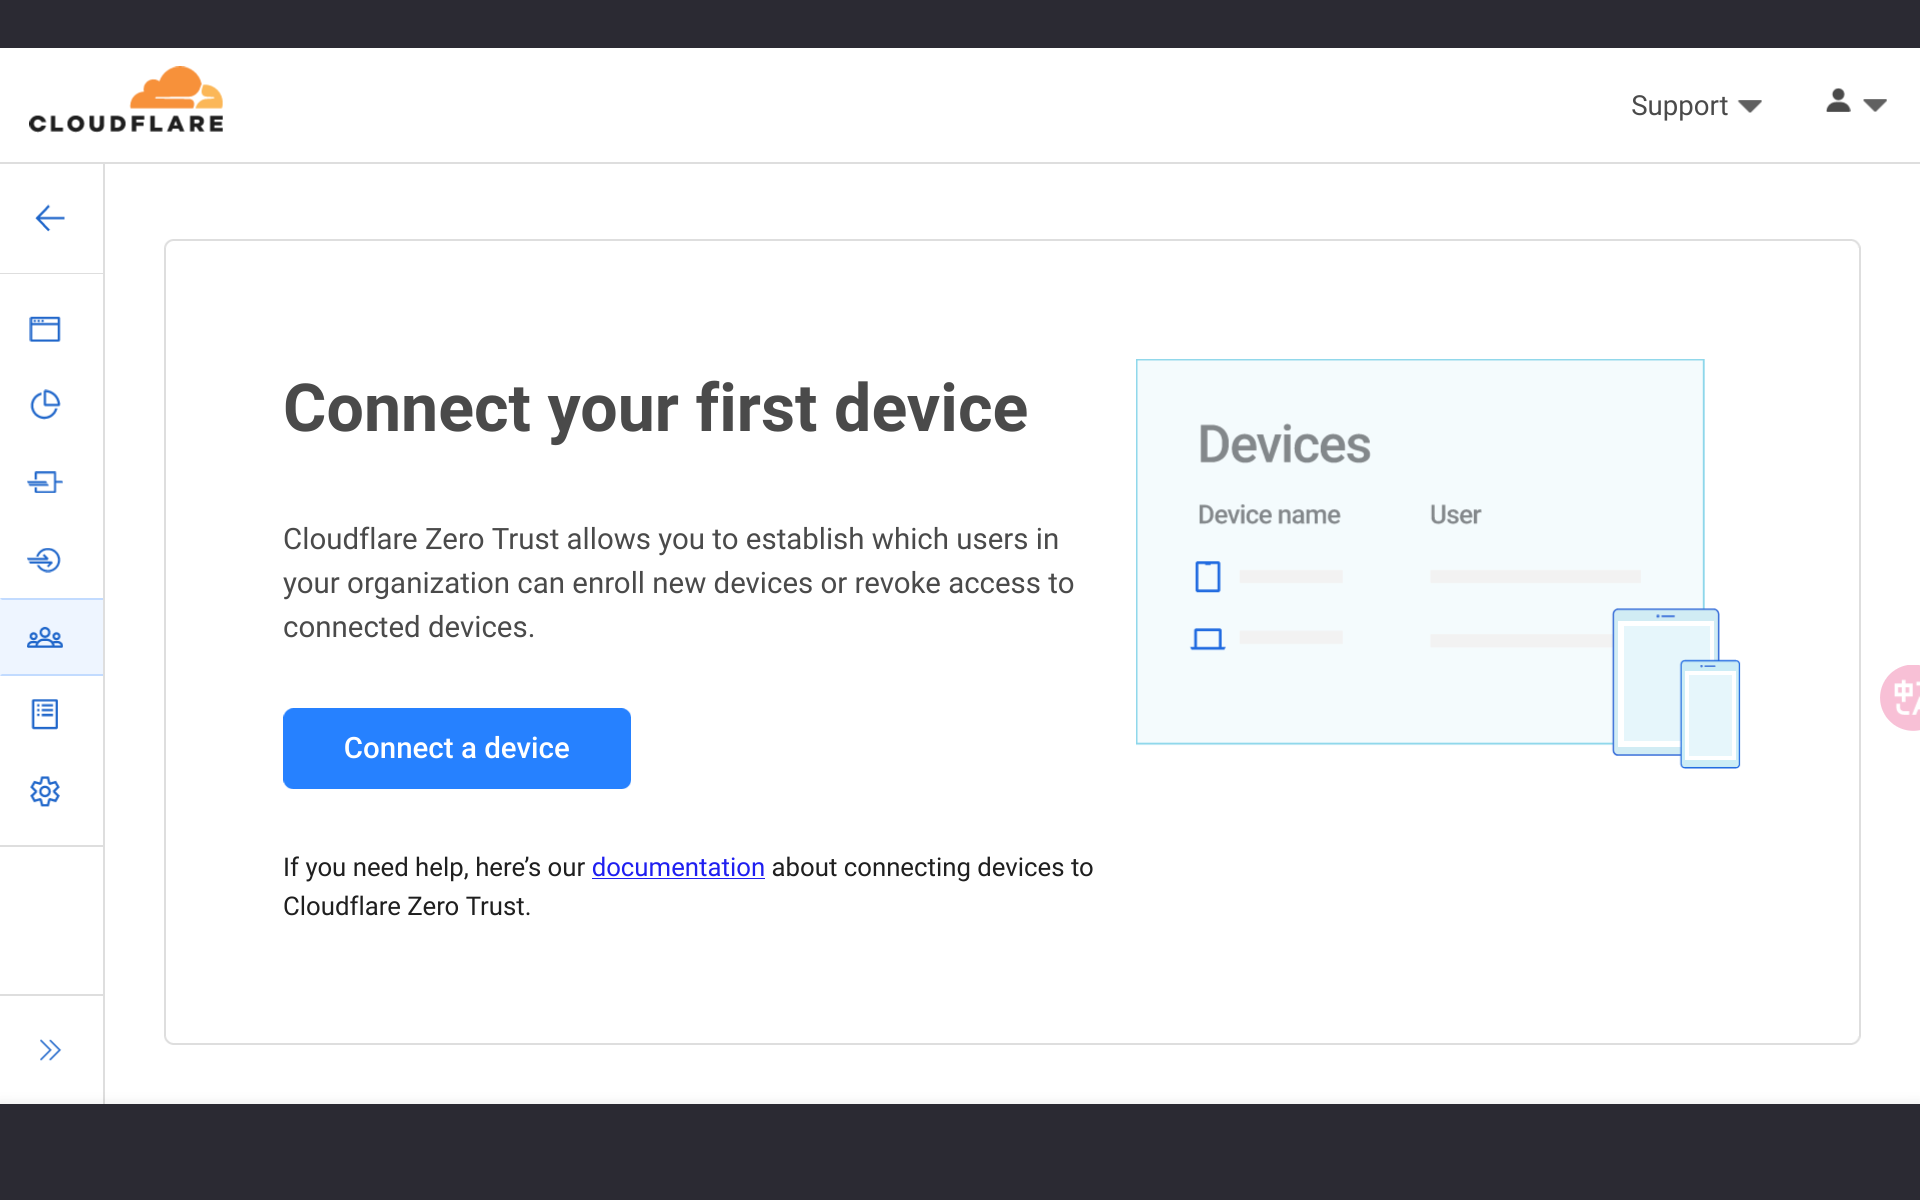Click the pink floating translate widget
Viewport: 1920px width, 1200px height.
click(1901, 698)
